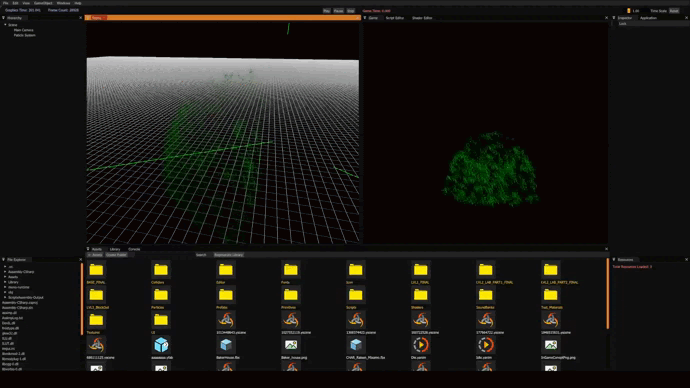Open the Shaders folder
Image resolution: width=690 pixels, height=388 pixels.
click(x=420, y=295)
